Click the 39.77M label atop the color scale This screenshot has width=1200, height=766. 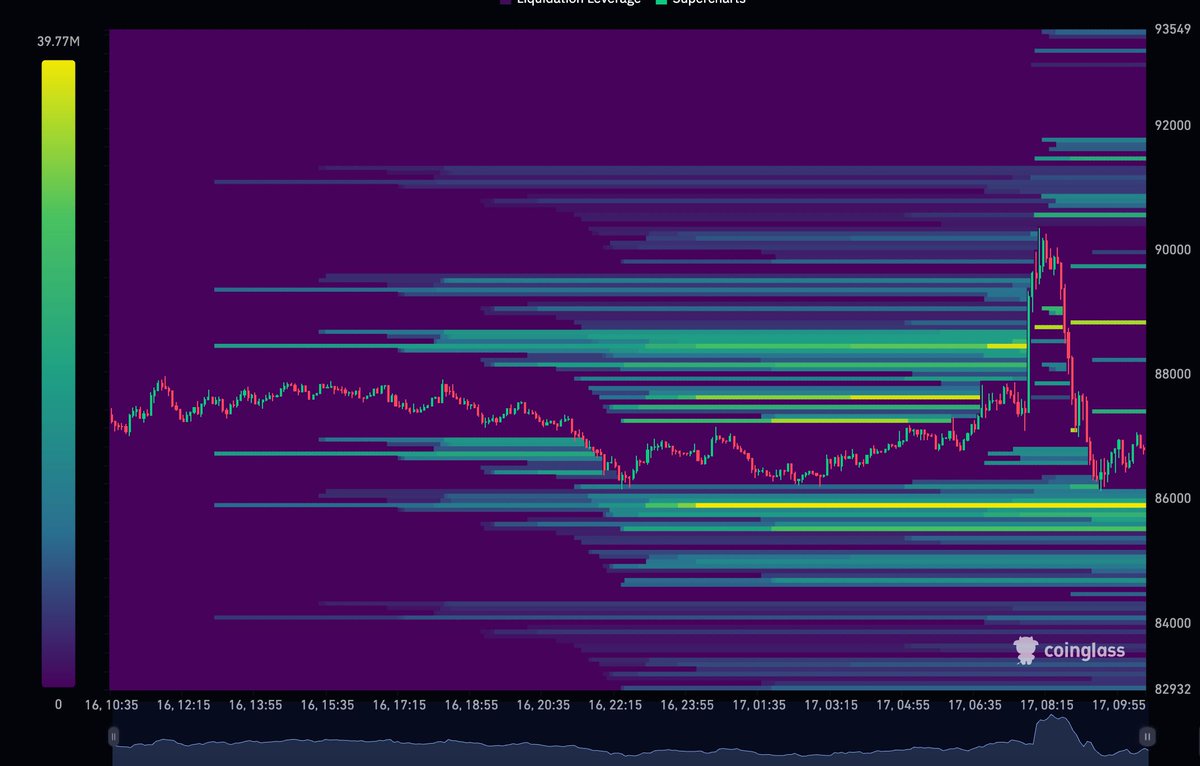pos(58,42)
